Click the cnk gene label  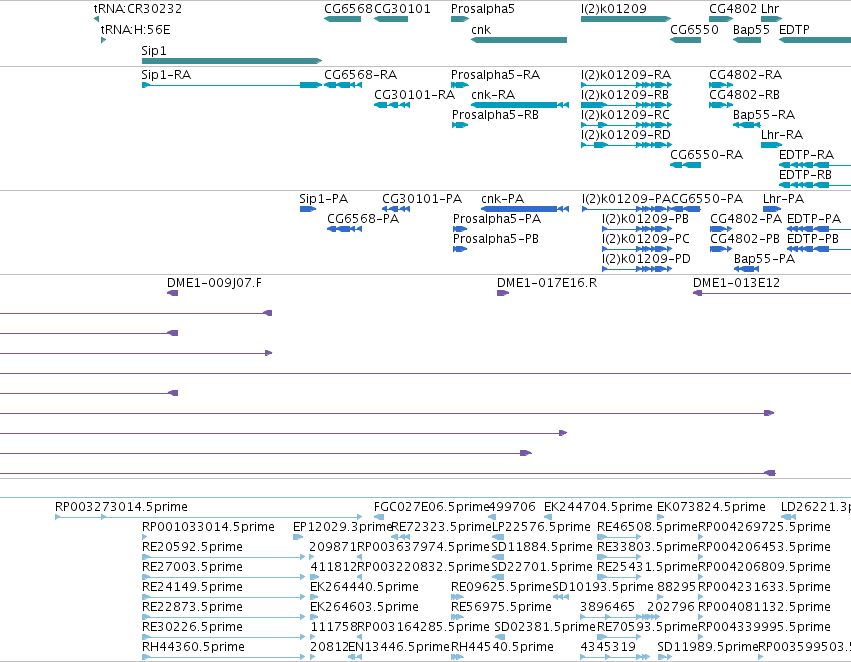point(481,30)
